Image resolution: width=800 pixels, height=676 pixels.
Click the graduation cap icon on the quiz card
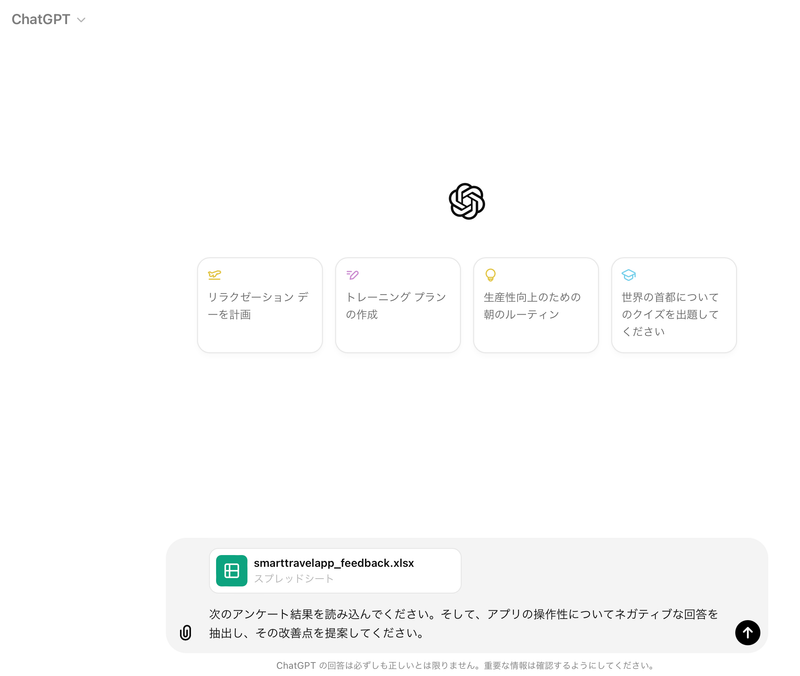click(x=629, y=275)
